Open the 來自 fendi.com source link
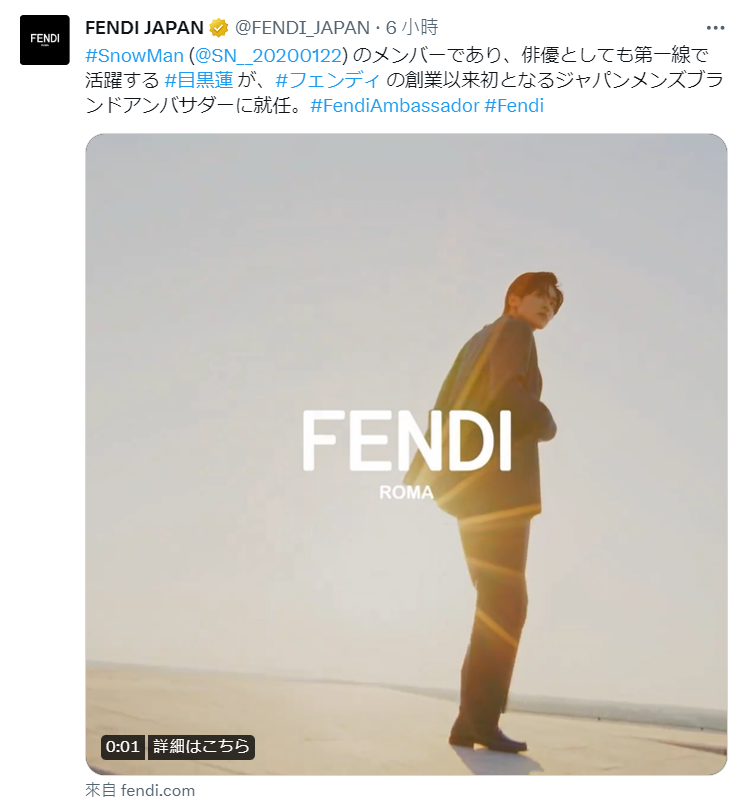 tap(140, 790)
